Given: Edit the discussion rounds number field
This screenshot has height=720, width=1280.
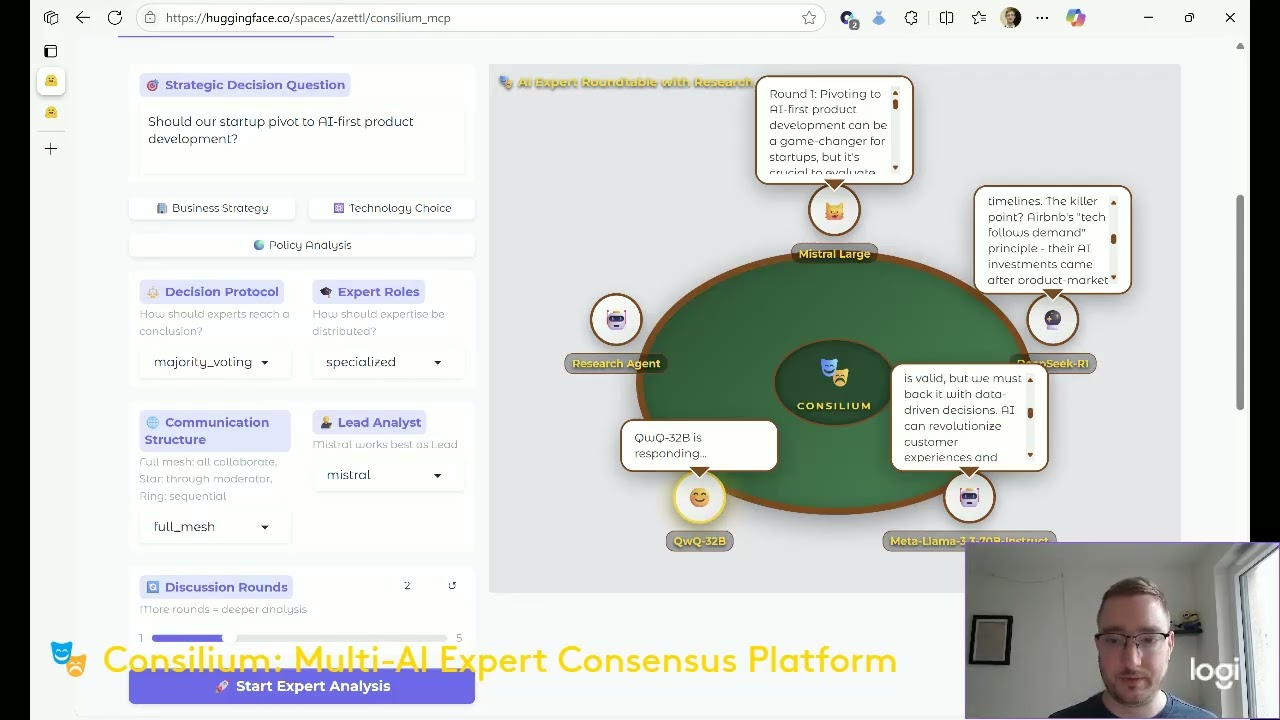Looking at the screenshot, I should (x=407, y=586).
